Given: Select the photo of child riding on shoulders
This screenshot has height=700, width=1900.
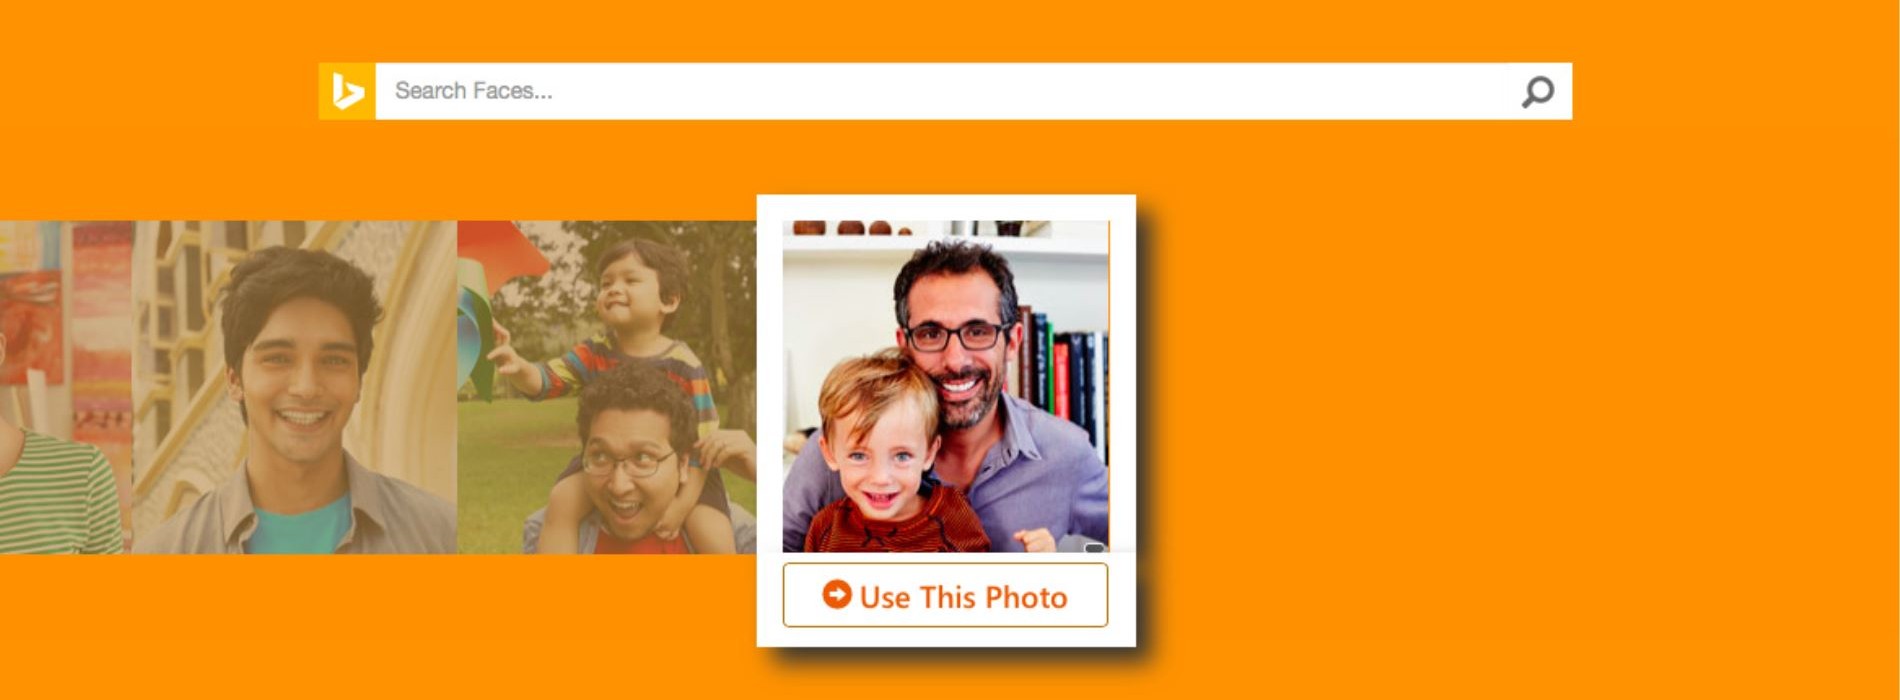Looking at the screenshot, I should click(x=607, y=387).
